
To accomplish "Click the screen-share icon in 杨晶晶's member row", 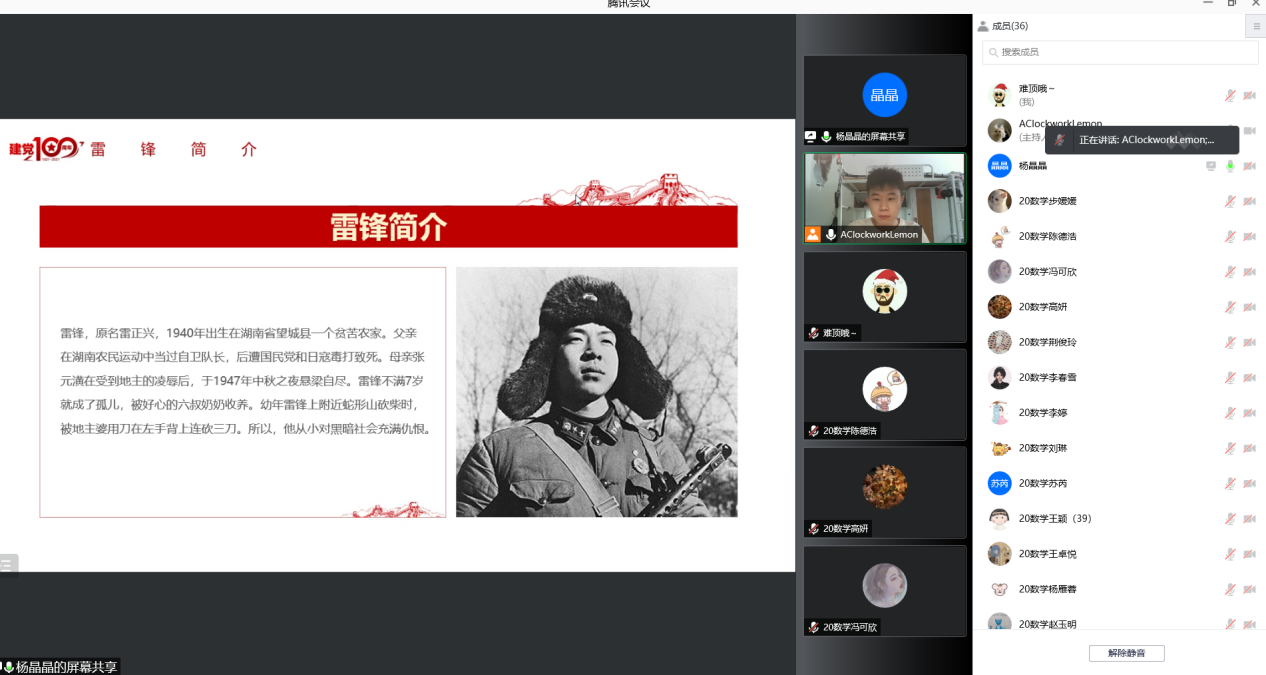I will [x=1211, y=166].
